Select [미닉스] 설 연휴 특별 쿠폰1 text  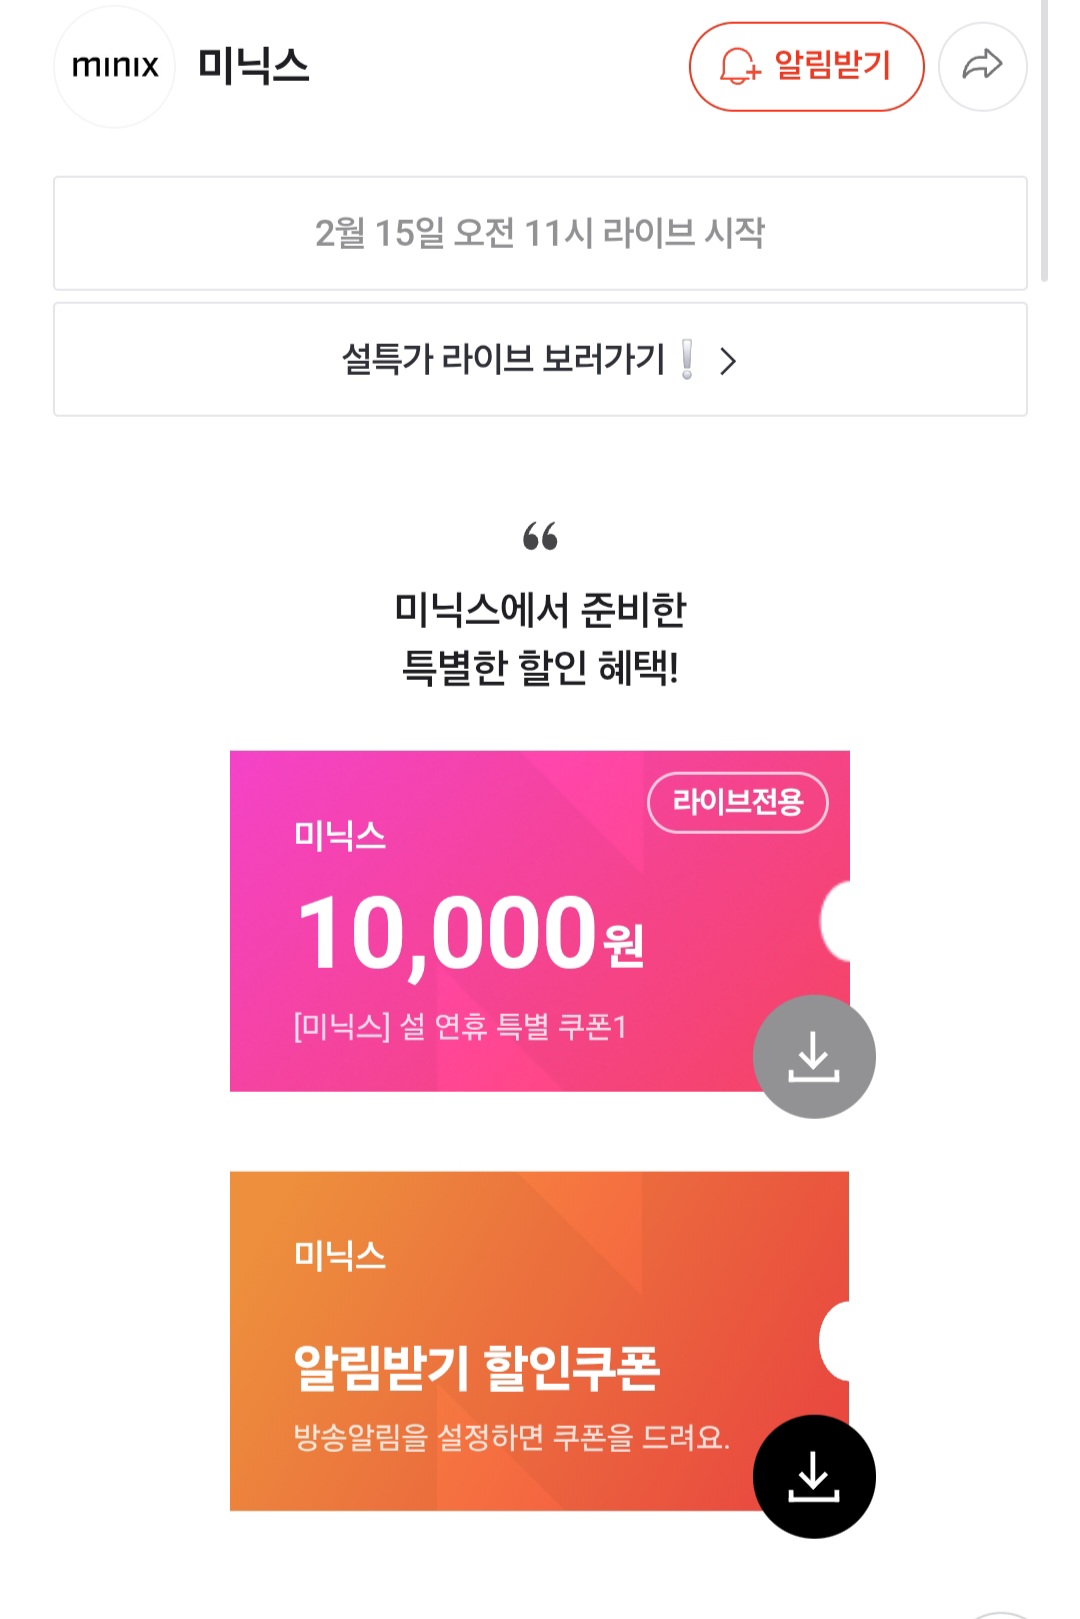(460, 1026)
